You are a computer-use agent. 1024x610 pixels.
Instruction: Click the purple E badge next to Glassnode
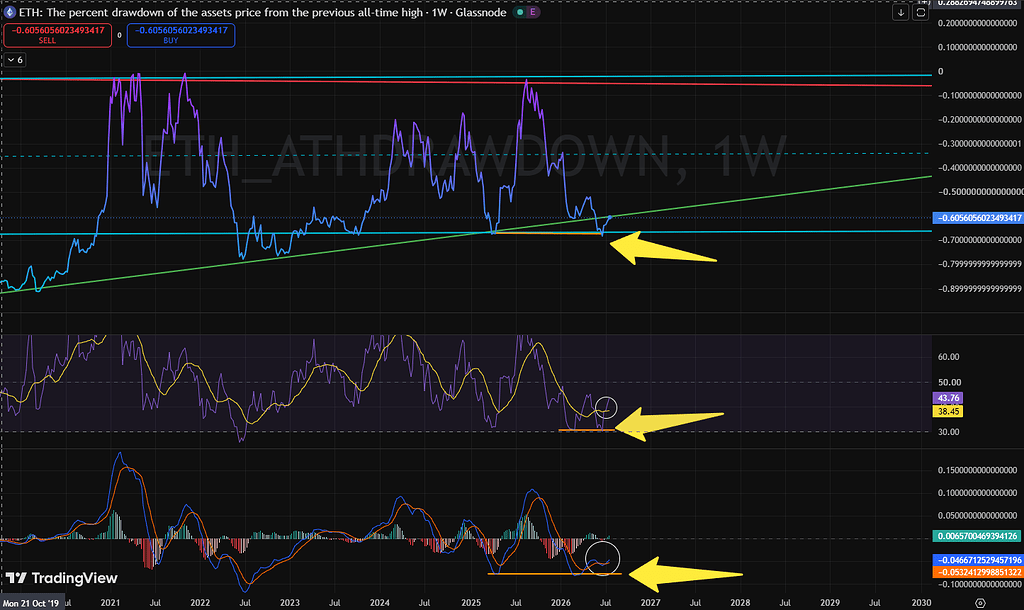pyautogui.click(x=533, y=12)
